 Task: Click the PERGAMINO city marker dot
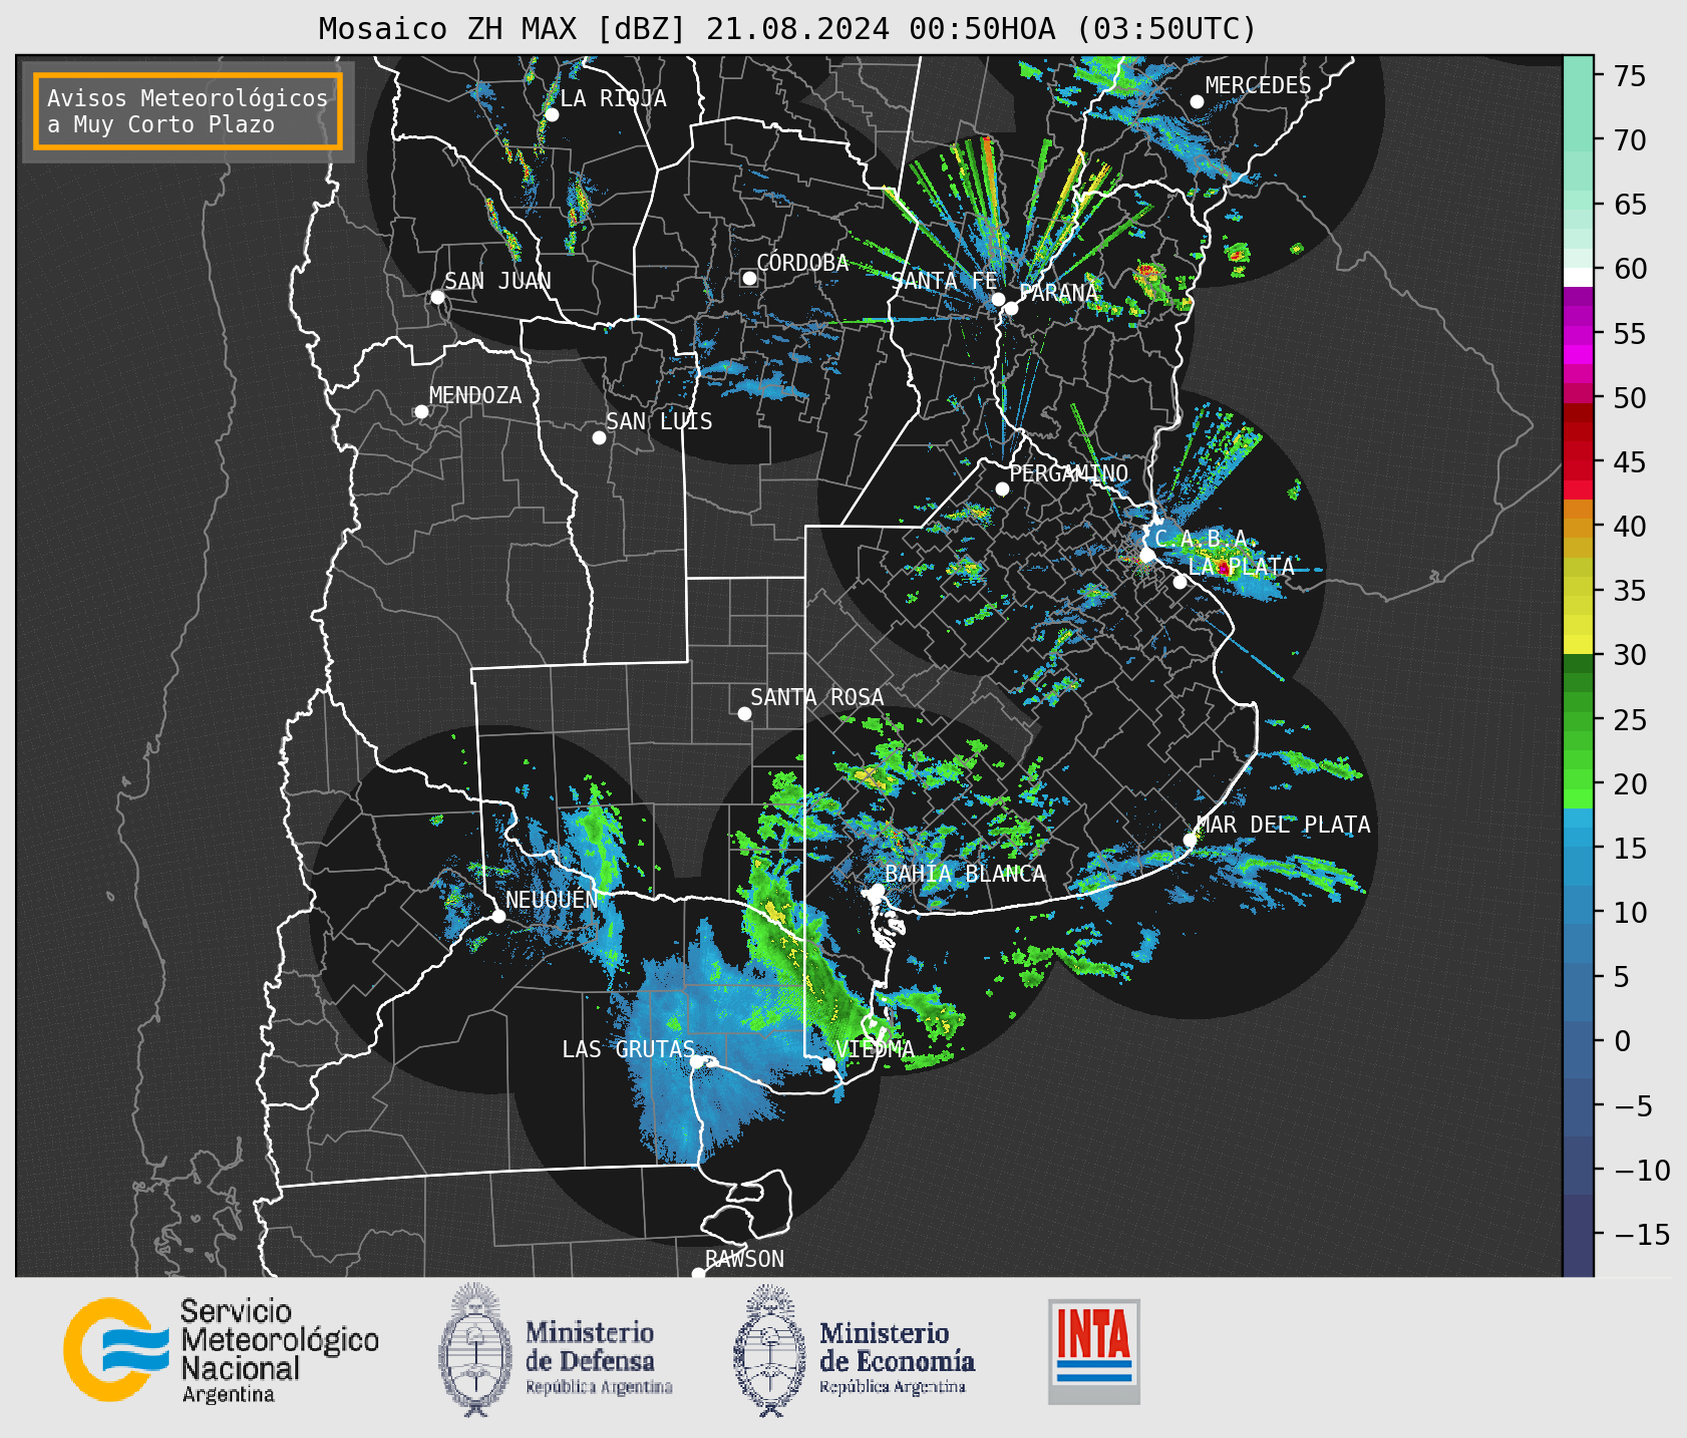pyautogui.click(x=1002, y=489)
